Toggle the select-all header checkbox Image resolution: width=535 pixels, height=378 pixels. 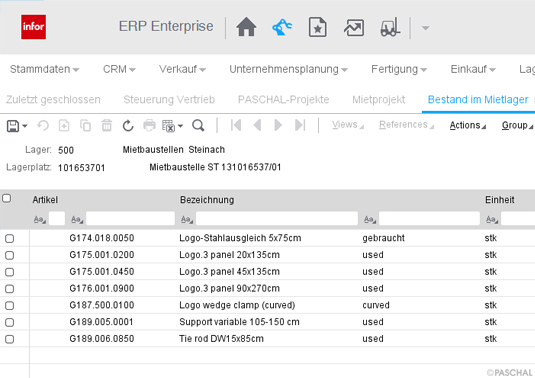6,198
